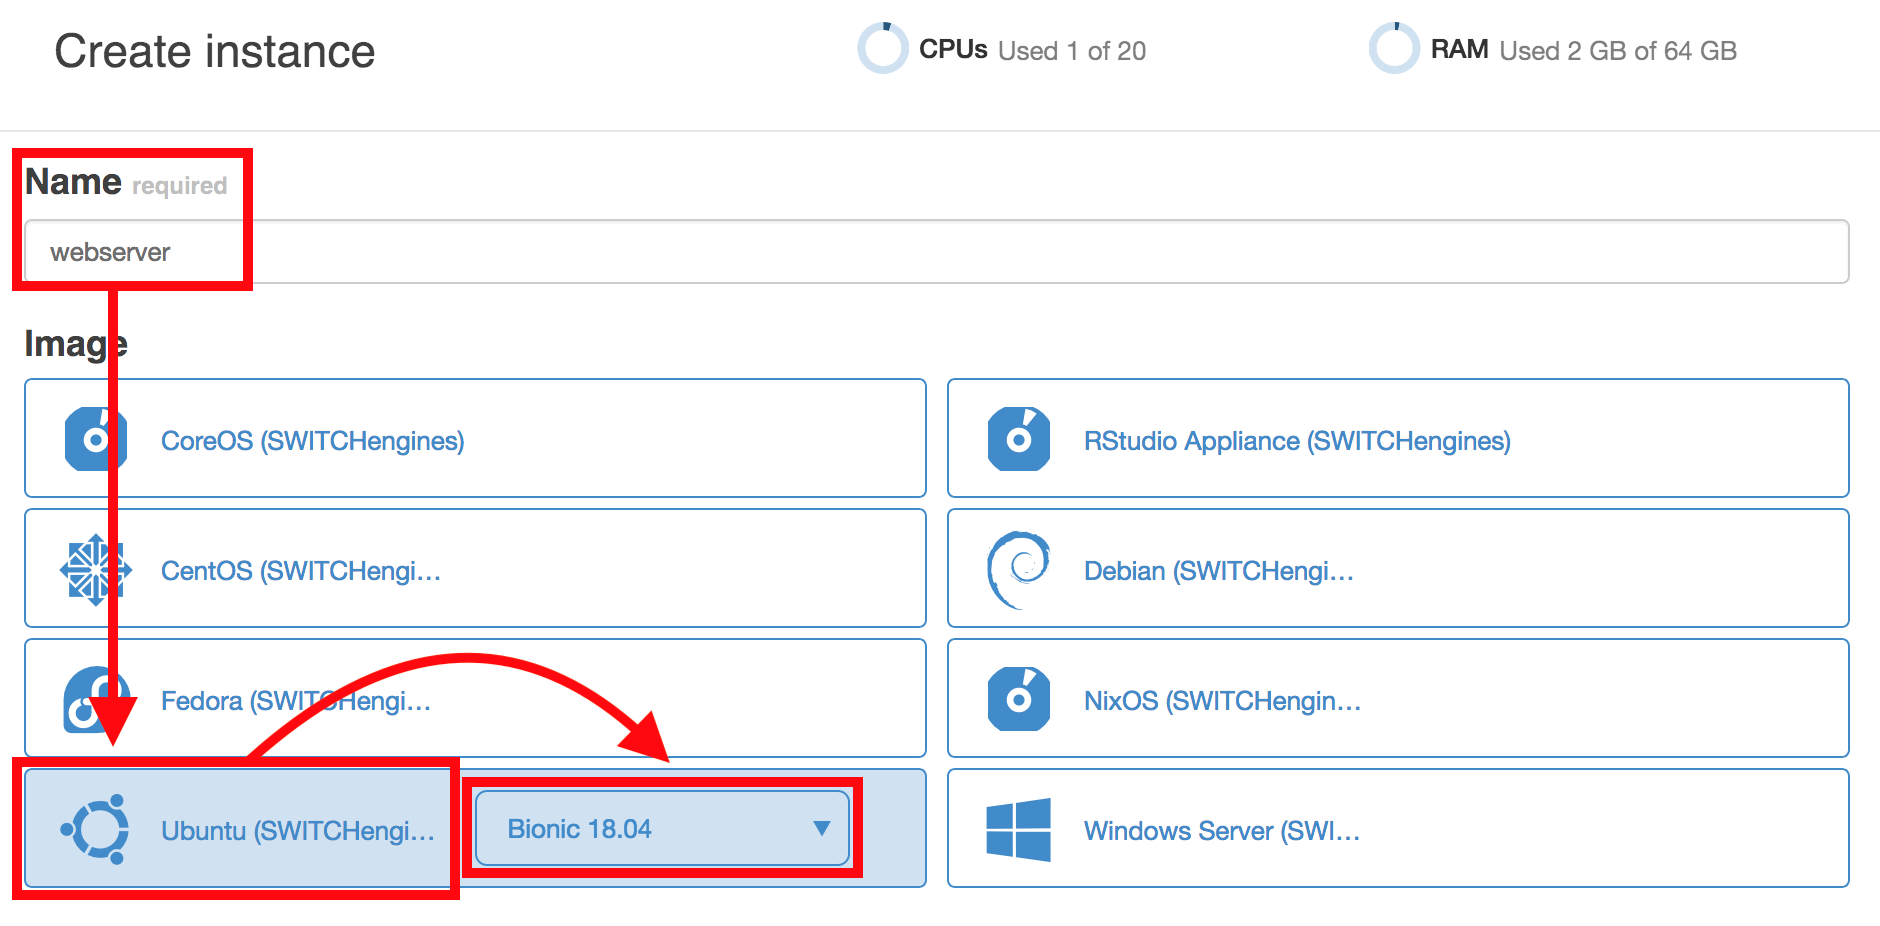Click the 'required' hint text
The height and width of the screenshot is (926, 1880).
180,186
